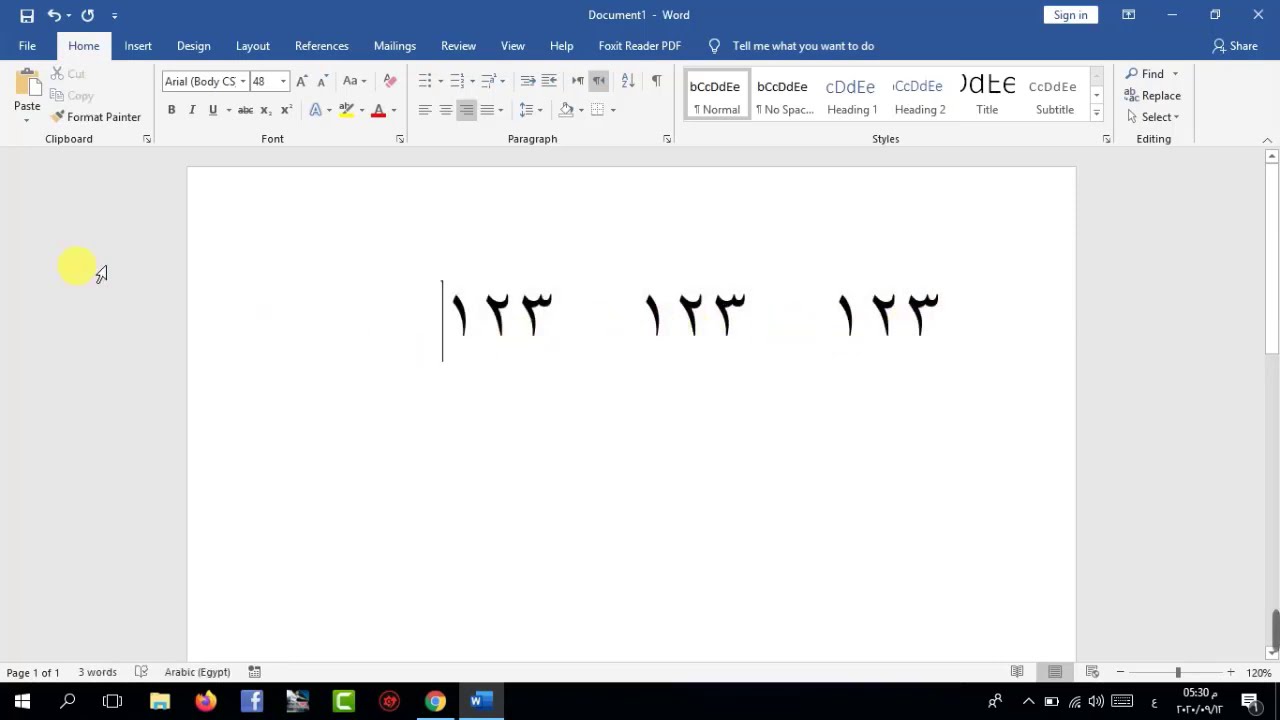Switch to the Design tab

[x=193, y=46]
